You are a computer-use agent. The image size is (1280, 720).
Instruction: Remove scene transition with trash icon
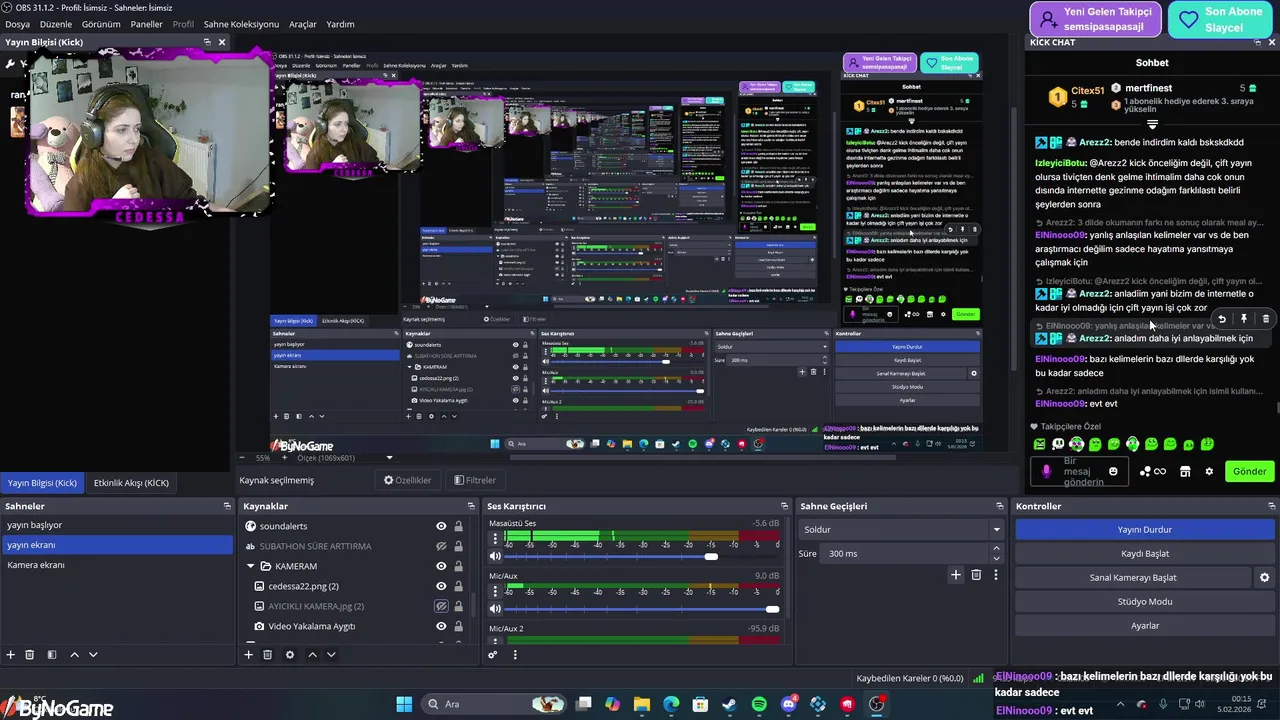976,575
